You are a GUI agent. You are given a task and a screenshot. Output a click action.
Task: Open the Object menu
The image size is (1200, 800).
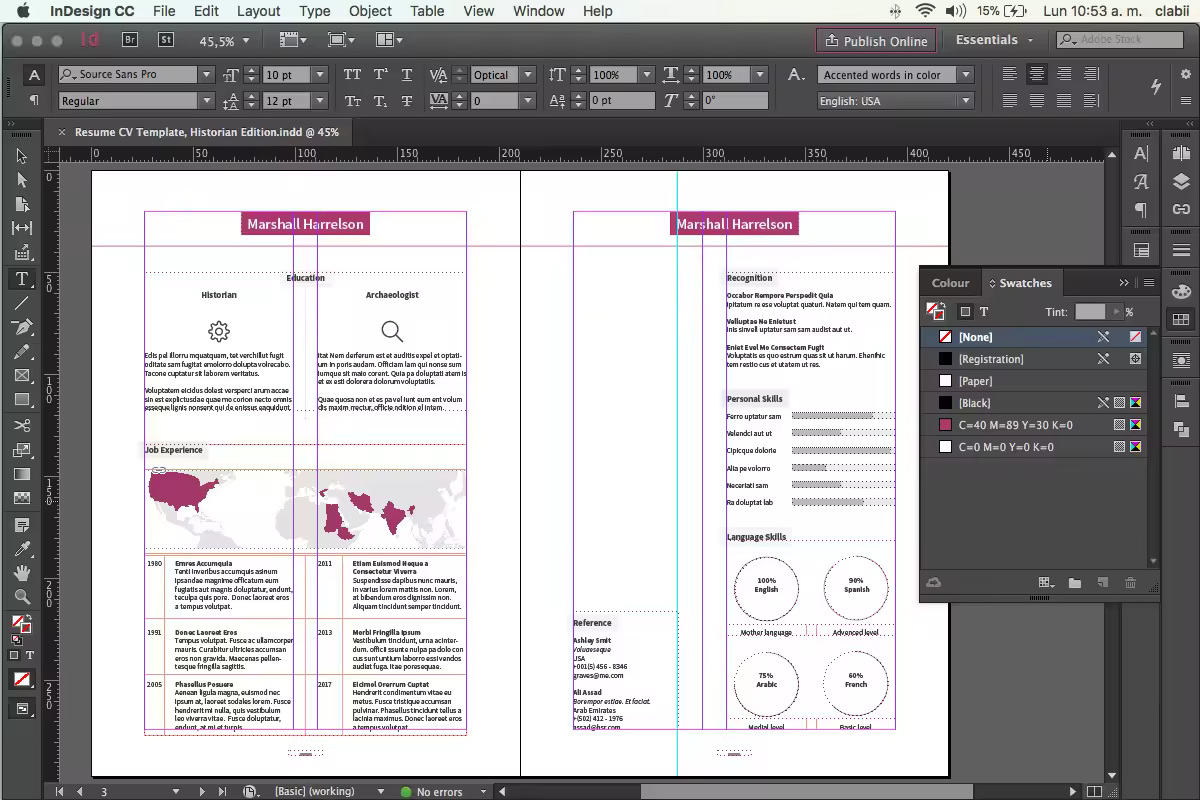[x=370, y=11]
